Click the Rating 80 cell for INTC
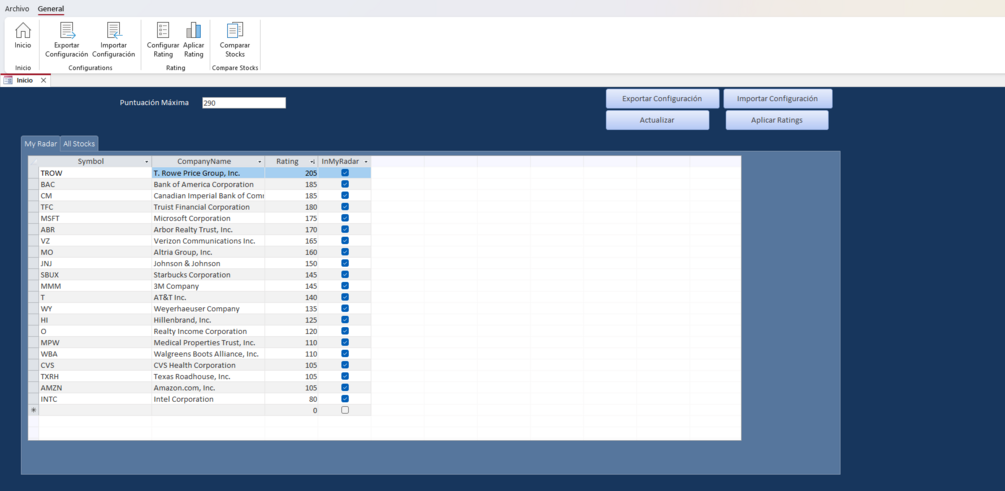This screenshot has height=491, width=1005. (292, 399)
